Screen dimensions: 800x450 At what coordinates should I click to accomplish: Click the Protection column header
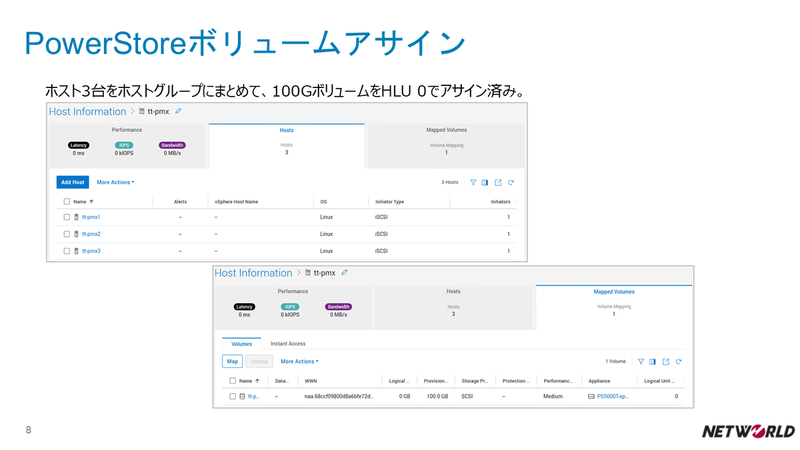[516, 381]
